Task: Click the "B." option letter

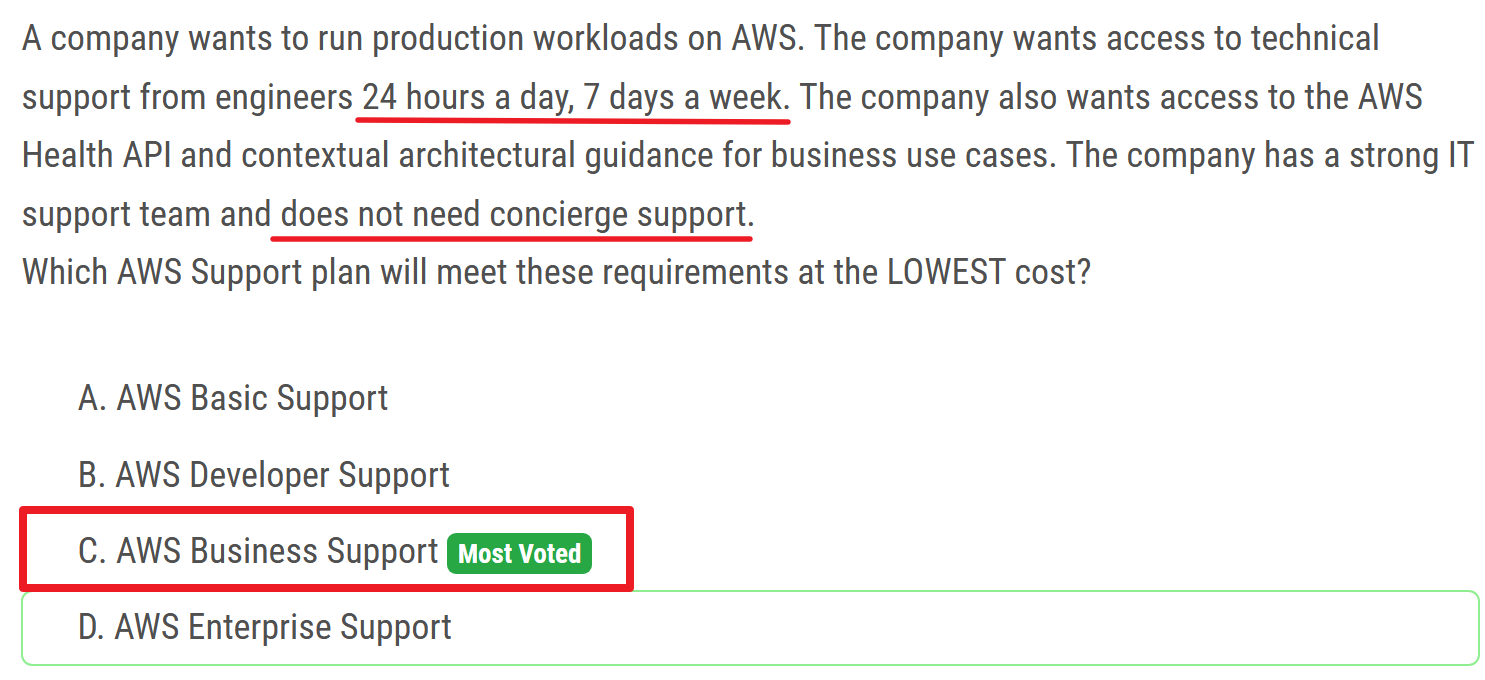Action: [92, 475]
